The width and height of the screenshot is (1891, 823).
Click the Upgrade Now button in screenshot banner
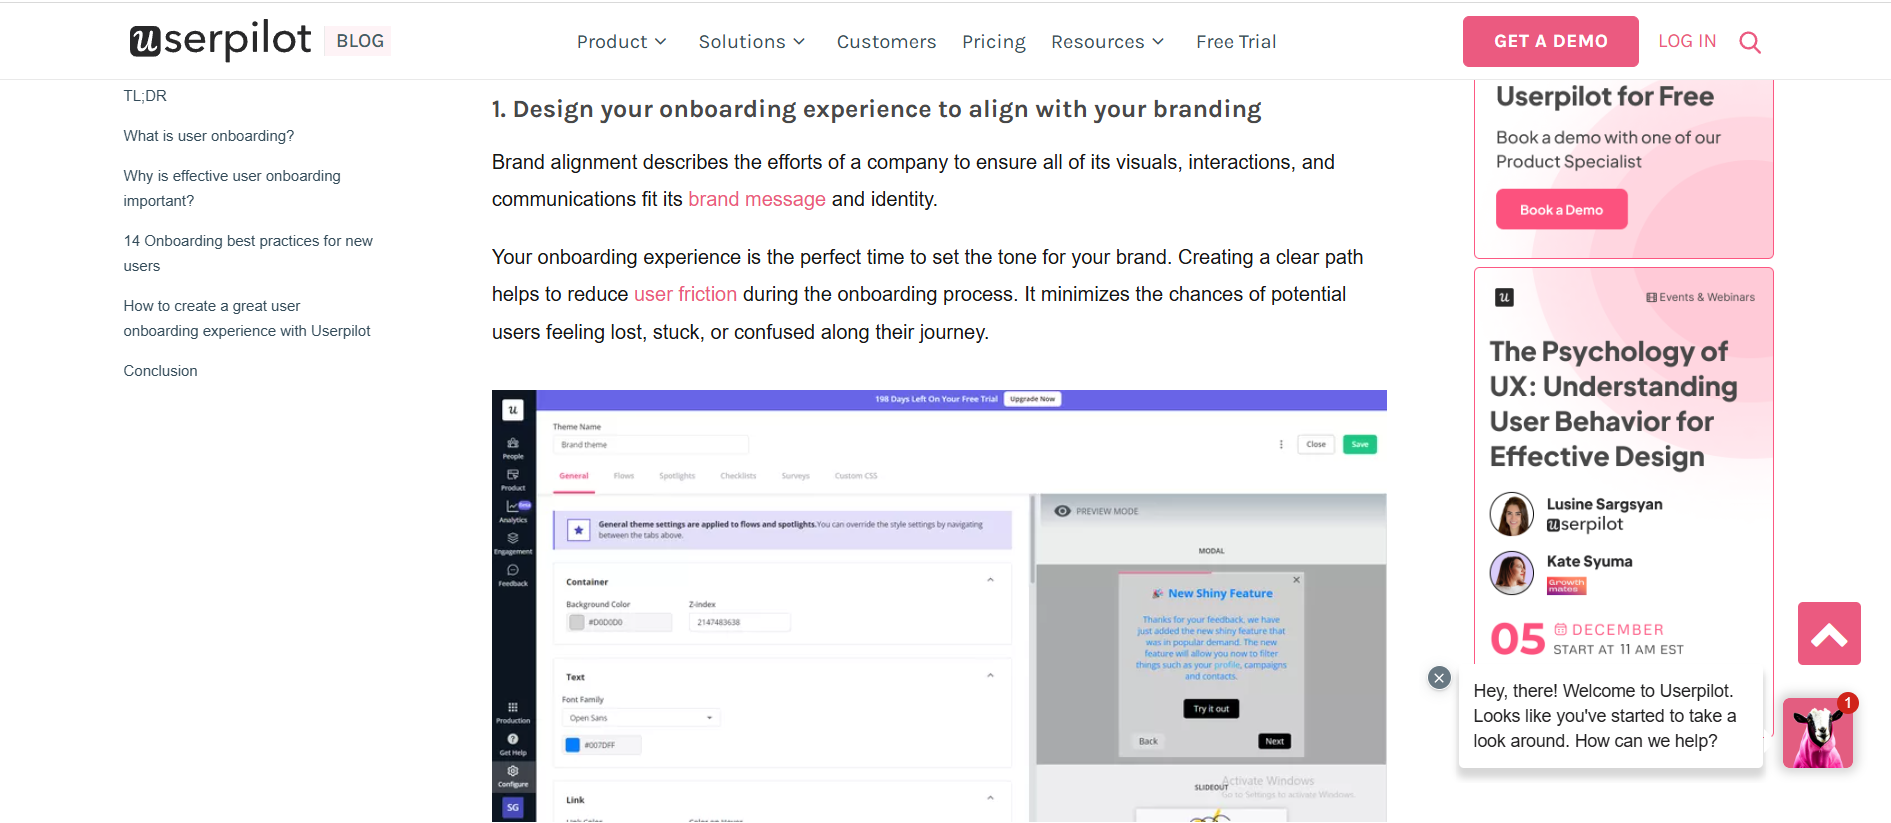[x=1032, y=399]
